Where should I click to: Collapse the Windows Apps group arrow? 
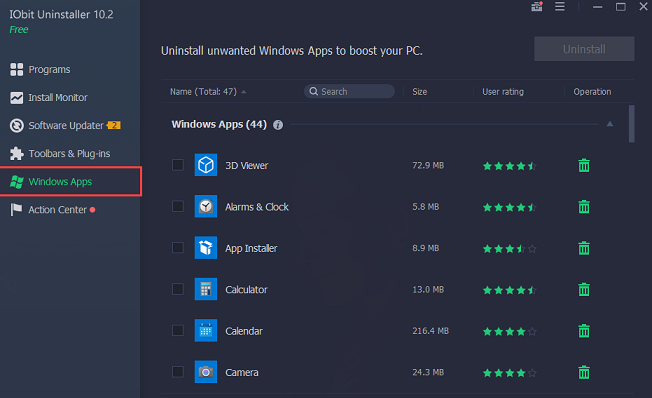[610, 124]
